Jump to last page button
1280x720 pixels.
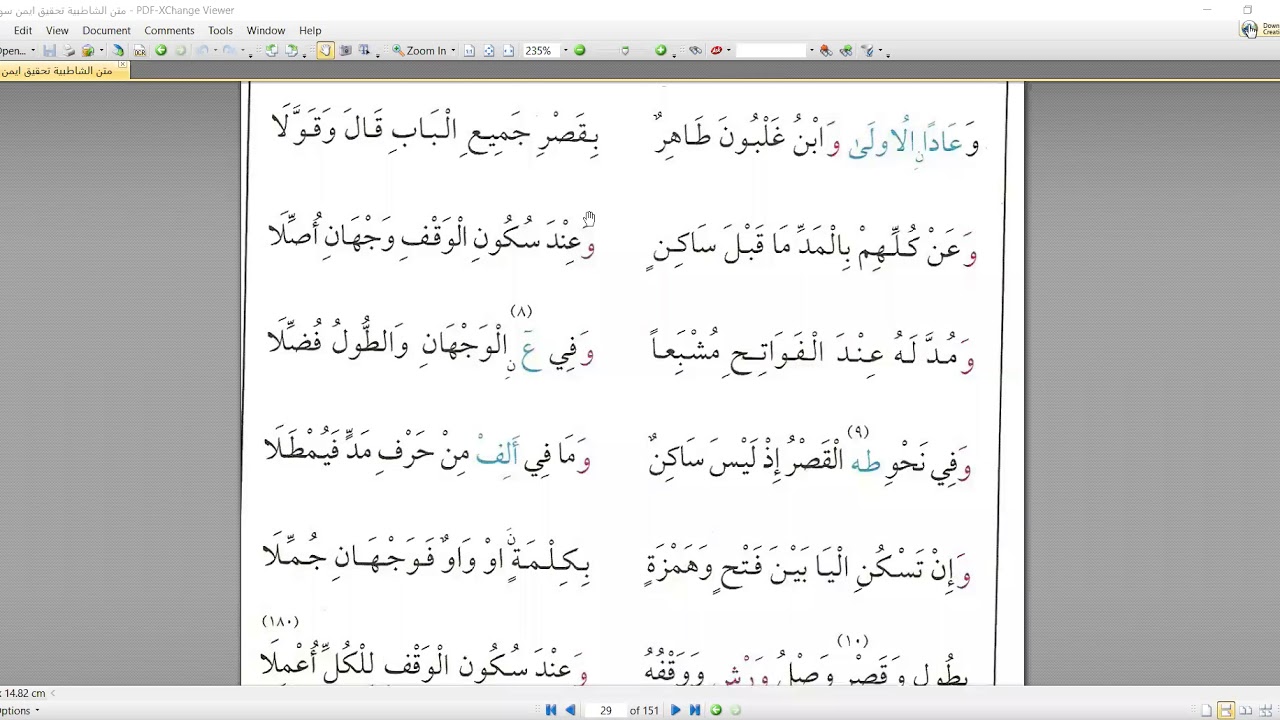click(694, 710)
